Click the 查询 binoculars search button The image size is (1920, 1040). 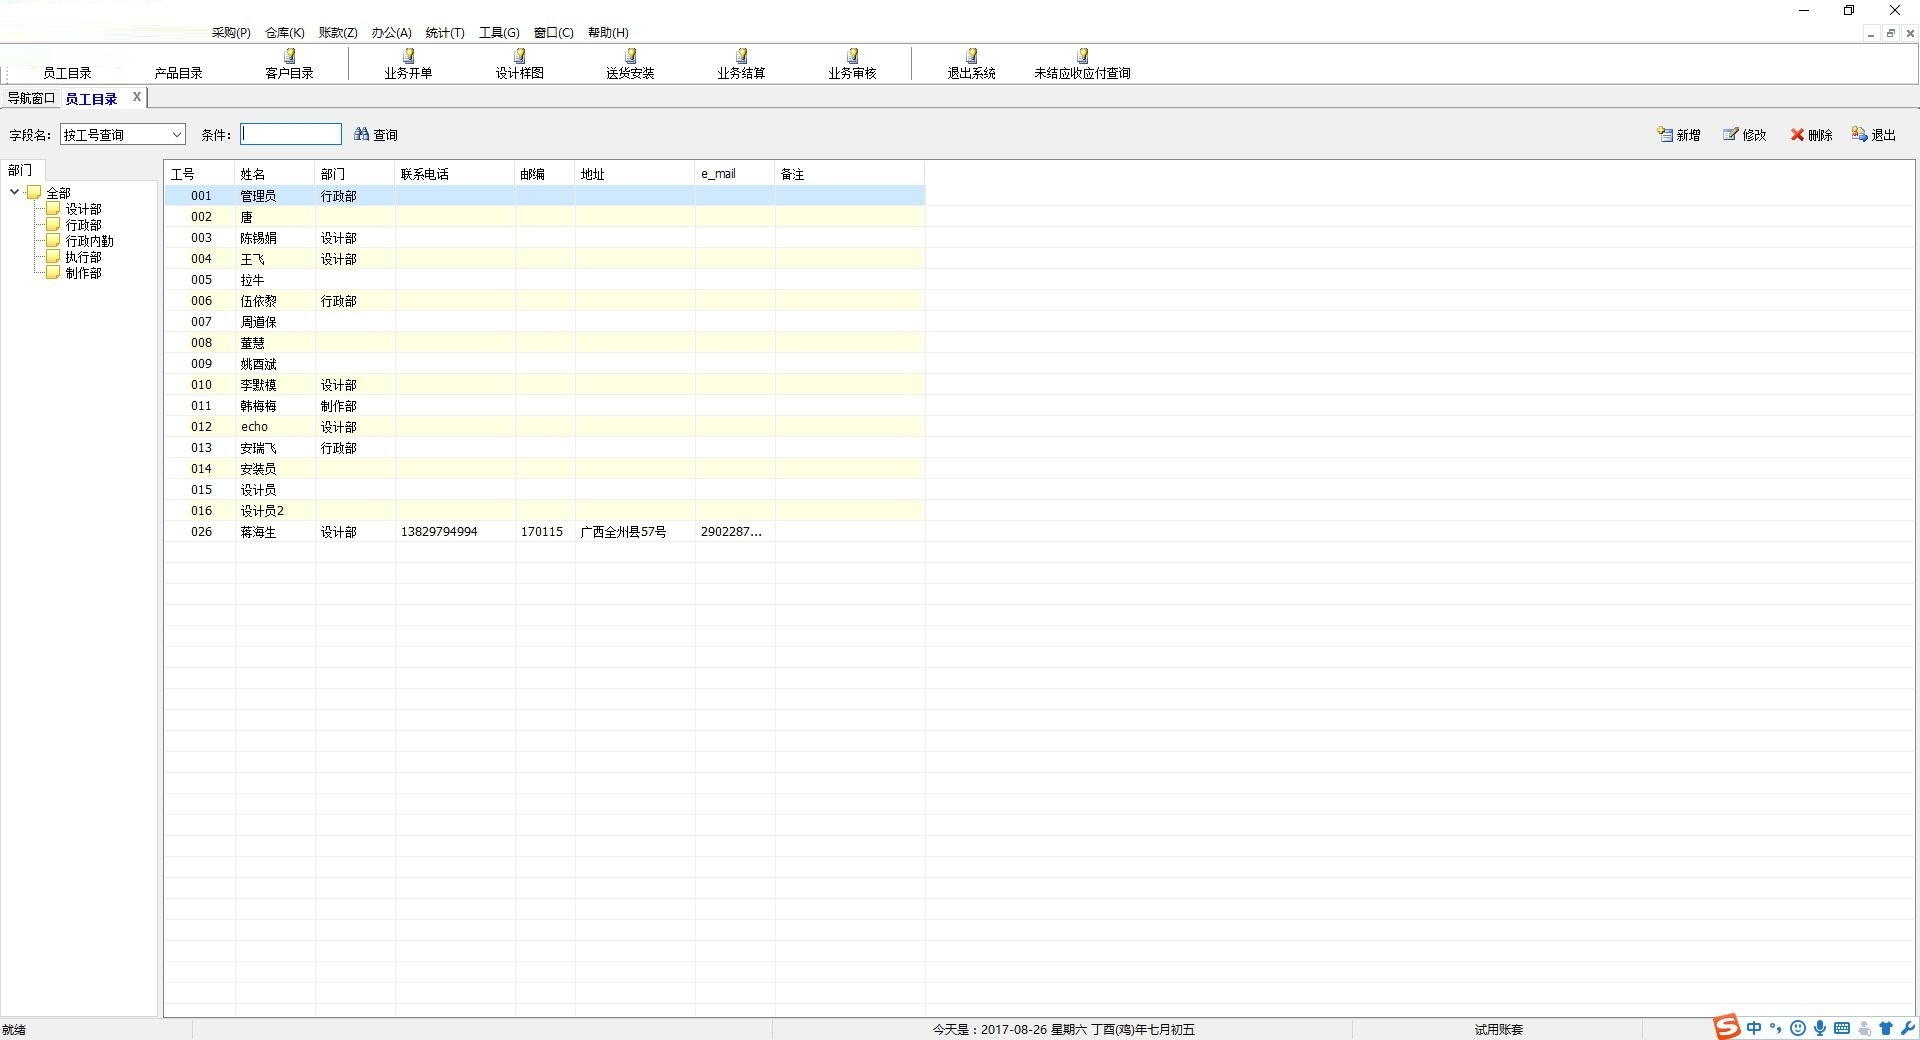coord(376,134)
